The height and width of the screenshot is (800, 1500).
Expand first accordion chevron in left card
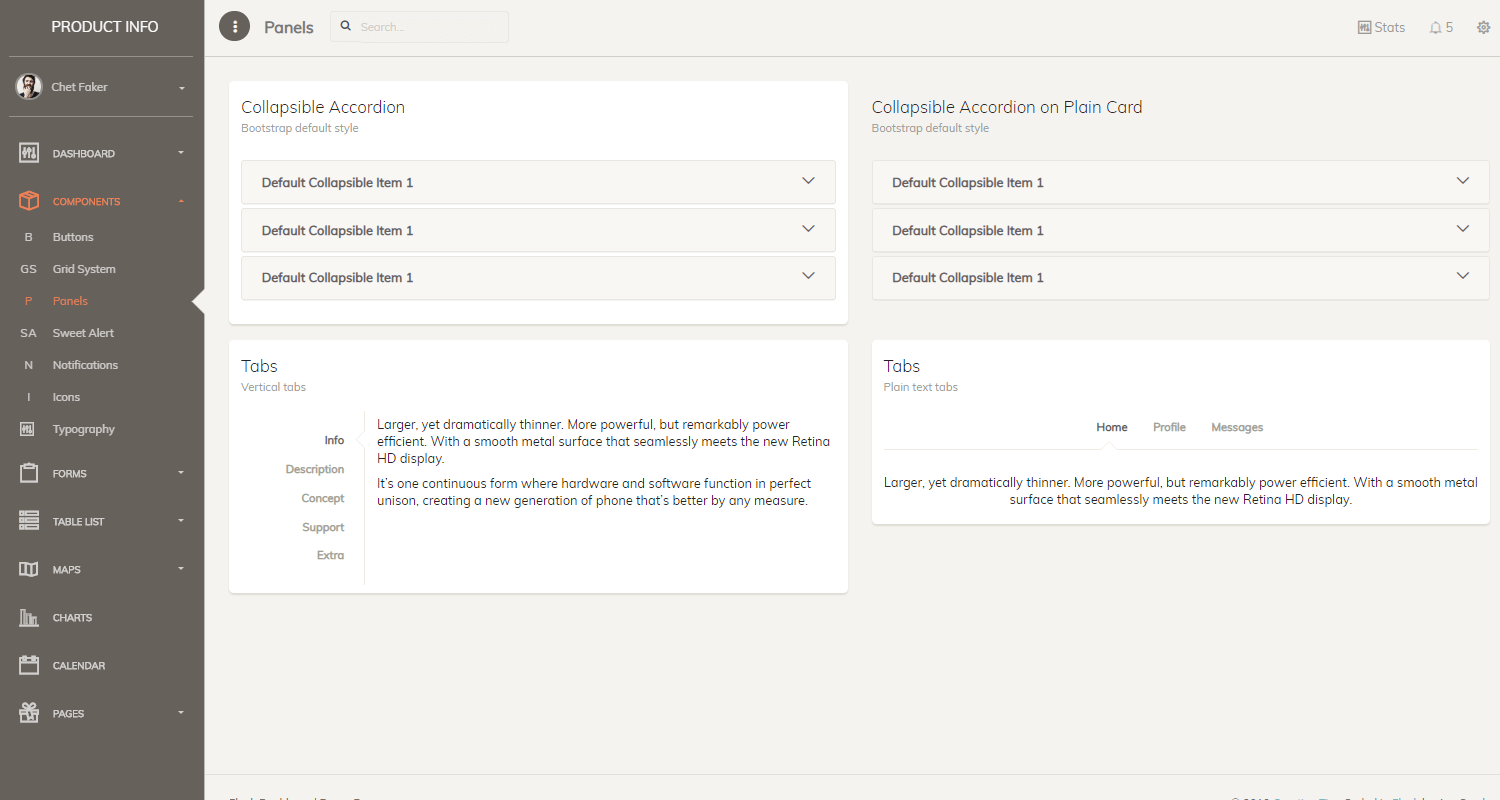(x=809, y=181)
